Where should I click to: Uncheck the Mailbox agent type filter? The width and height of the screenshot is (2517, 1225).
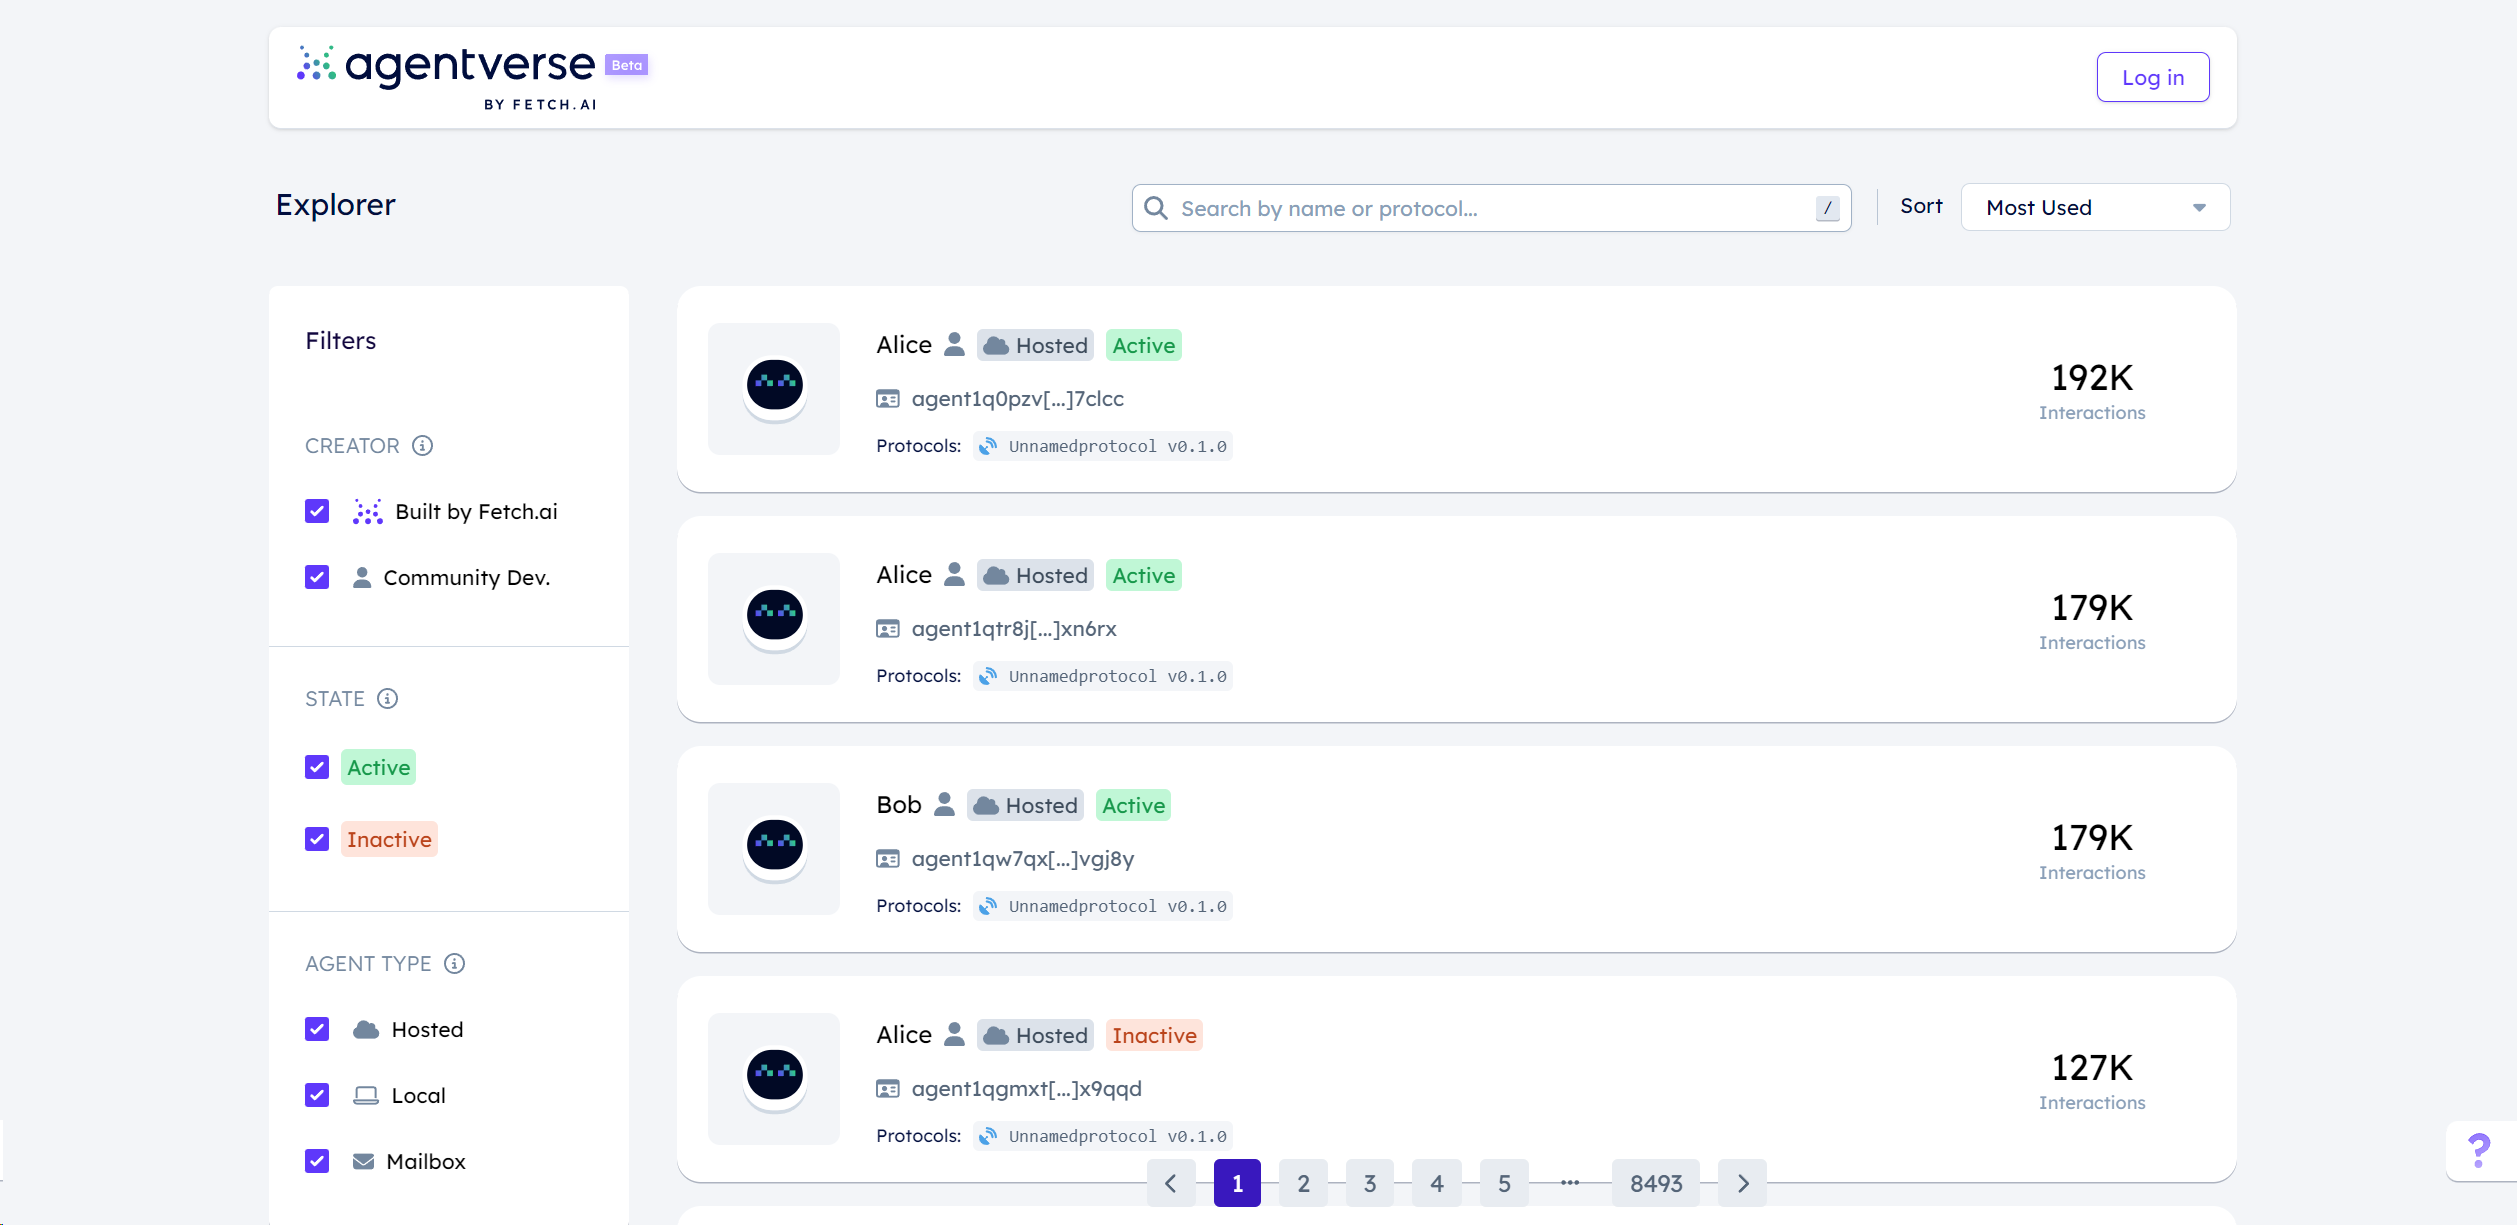317,1161
